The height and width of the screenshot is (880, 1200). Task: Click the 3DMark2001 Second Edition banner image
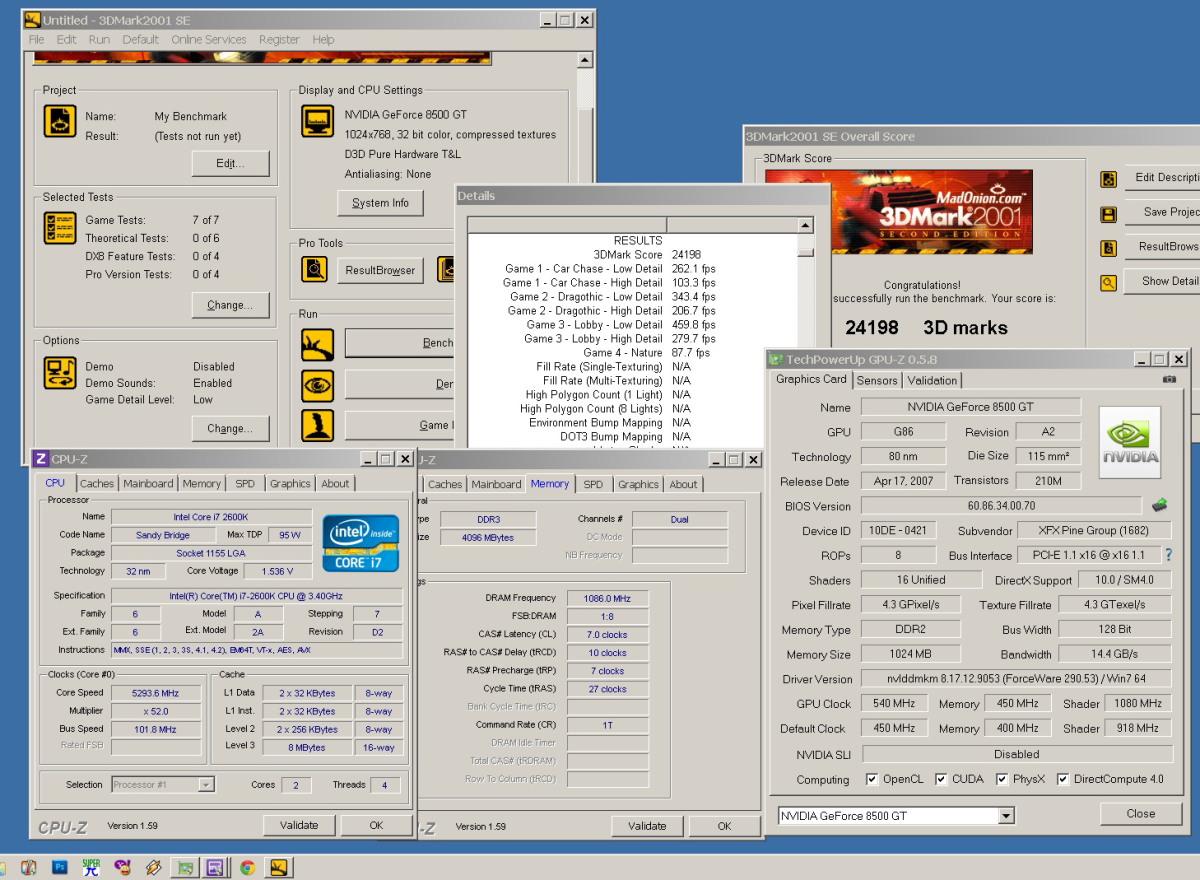[899, 211]
